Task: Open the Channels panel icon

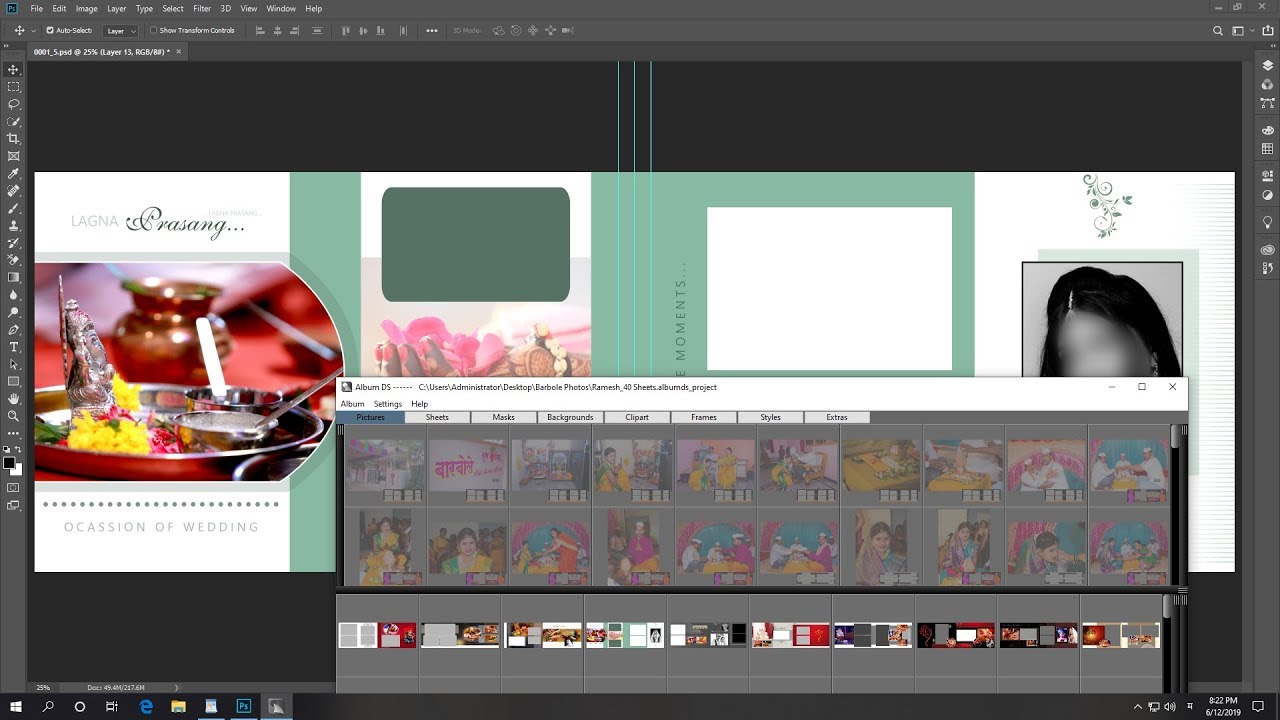Action: 1268,84
